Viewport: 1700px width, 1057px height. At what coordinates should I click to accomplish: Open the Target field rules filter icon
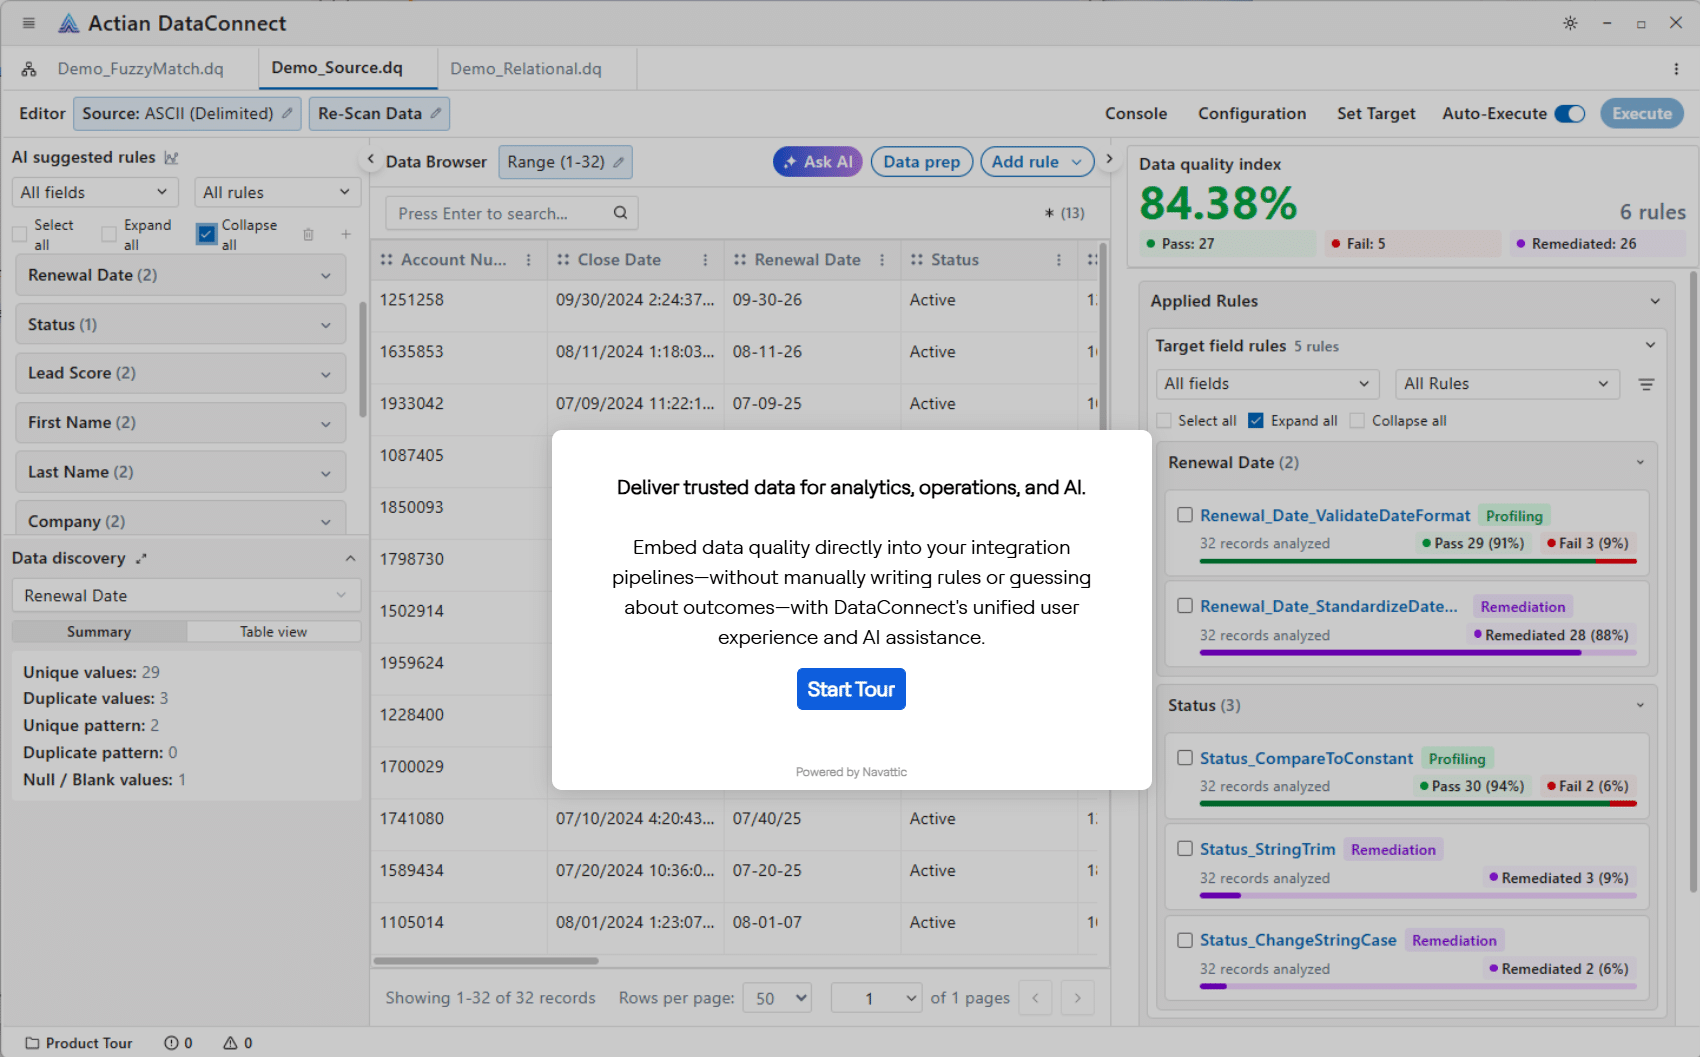click(x=1646, y=384)
